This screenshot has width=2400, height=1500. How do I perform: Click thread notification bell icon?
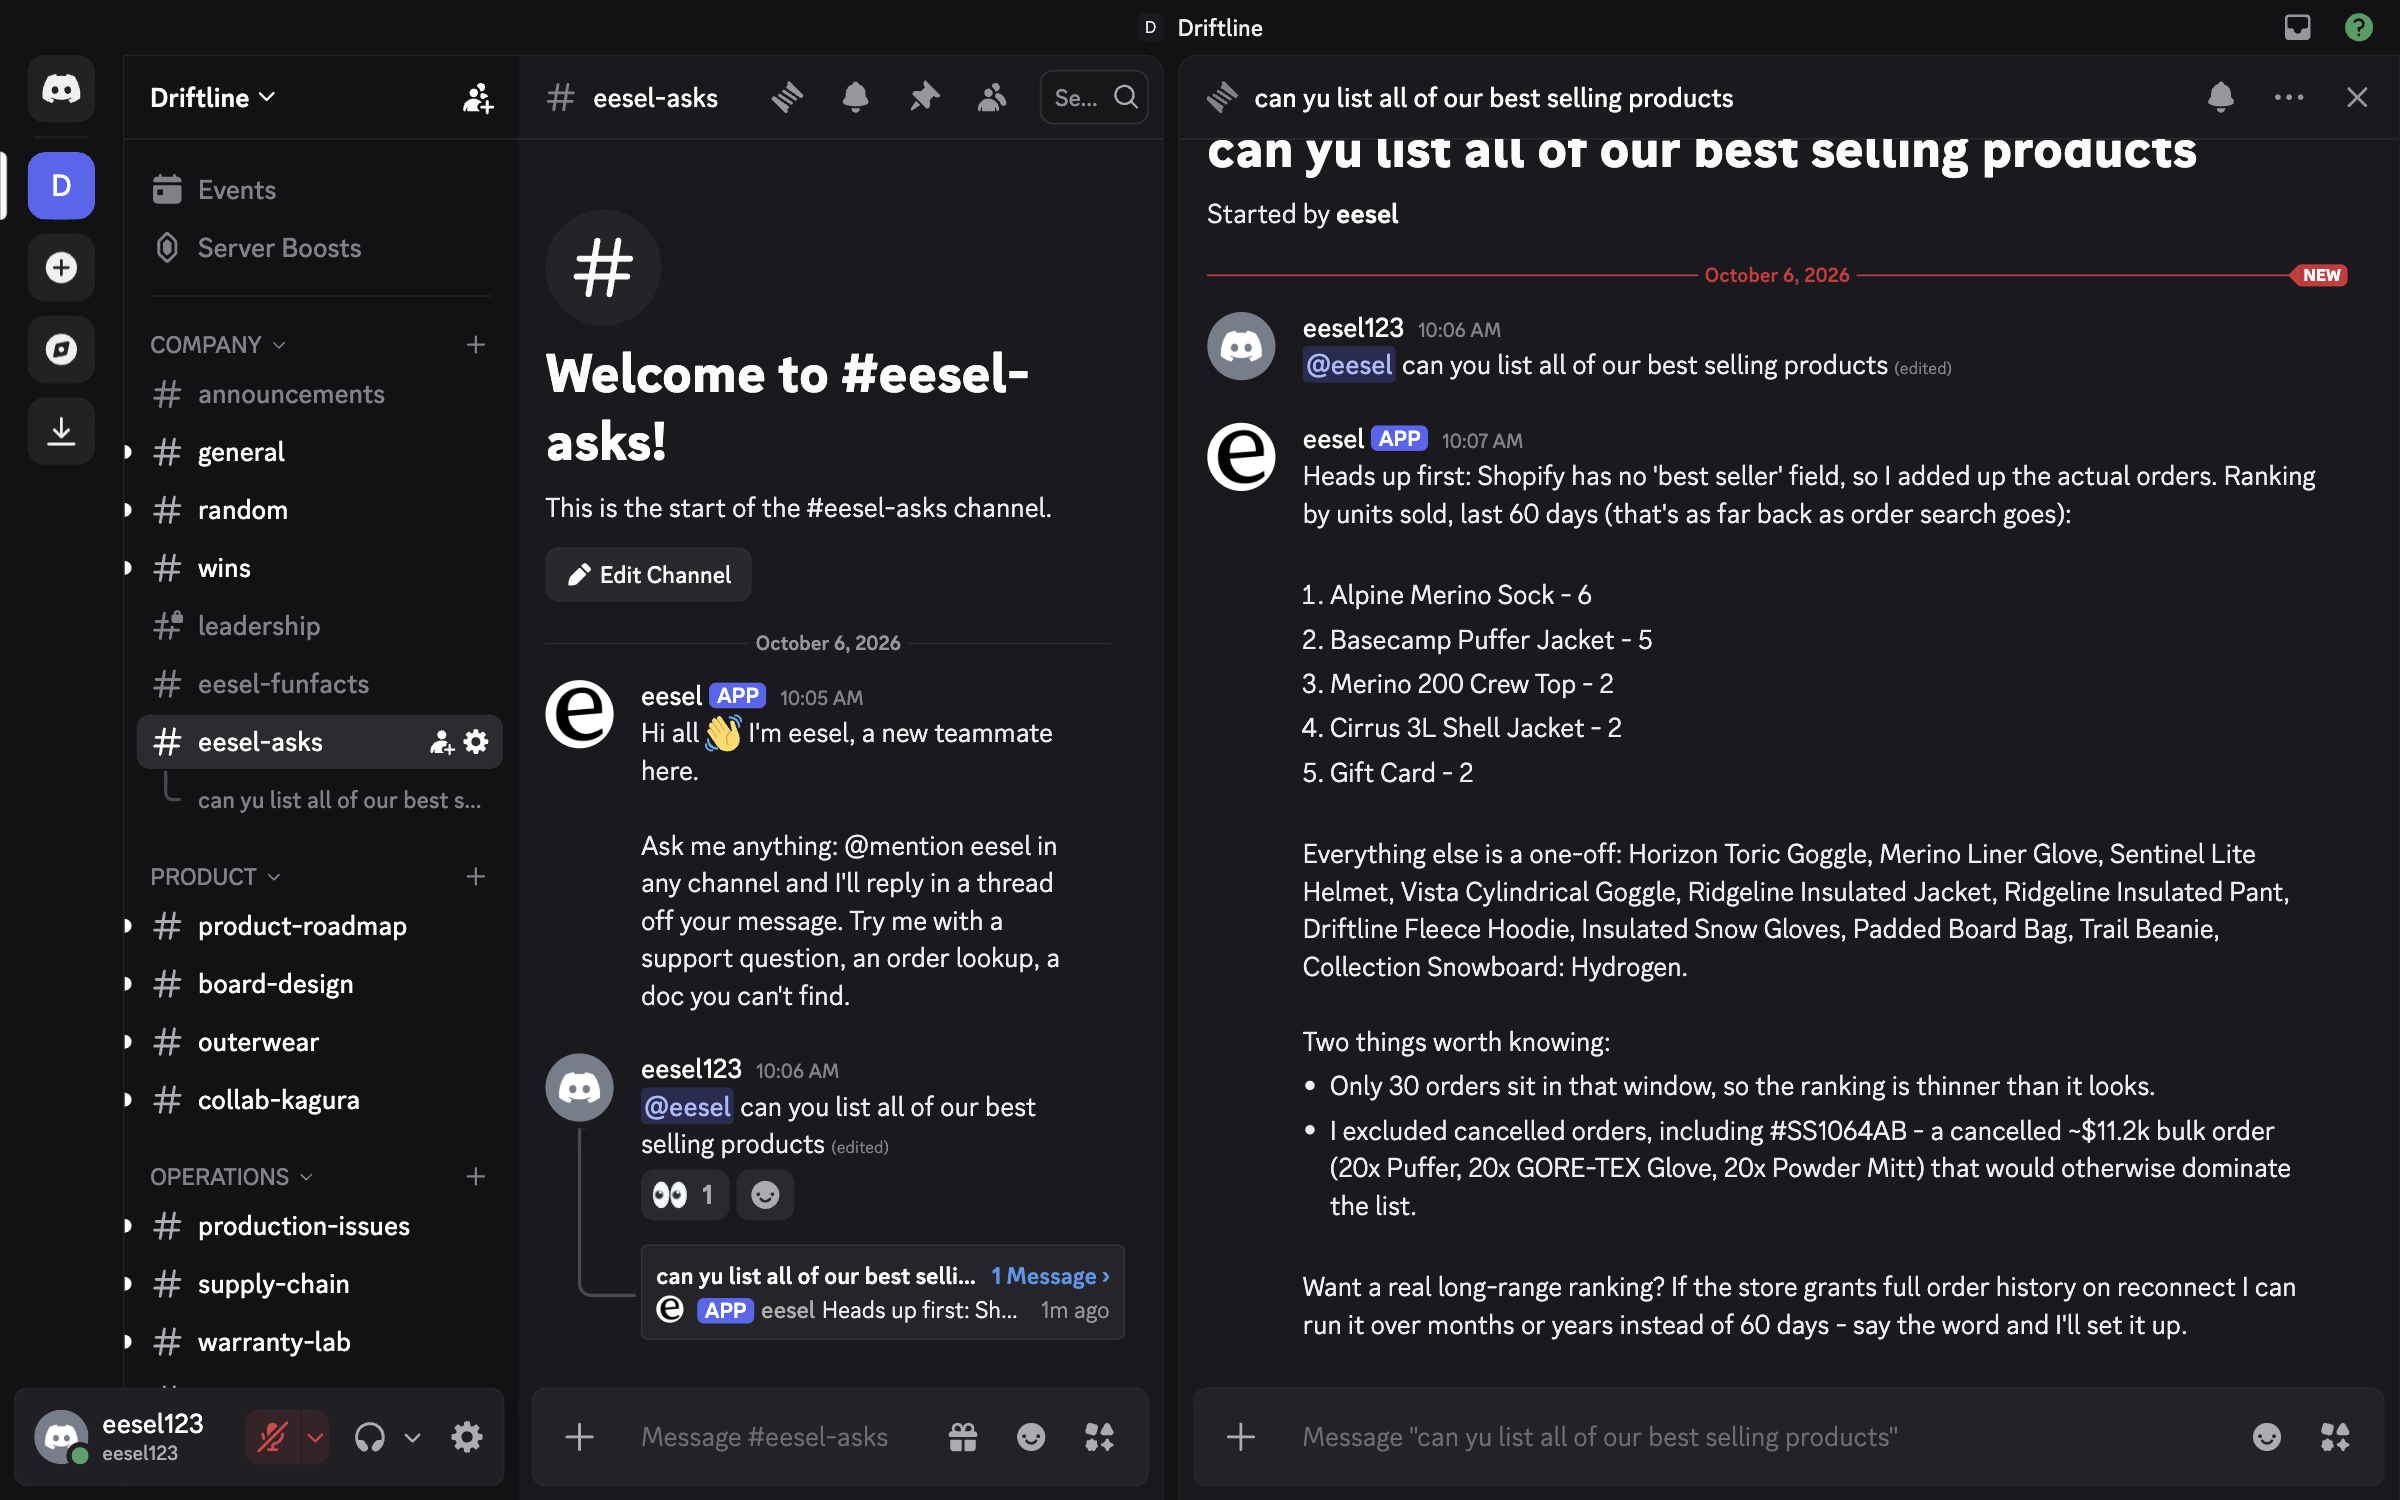pos(2221,98)
